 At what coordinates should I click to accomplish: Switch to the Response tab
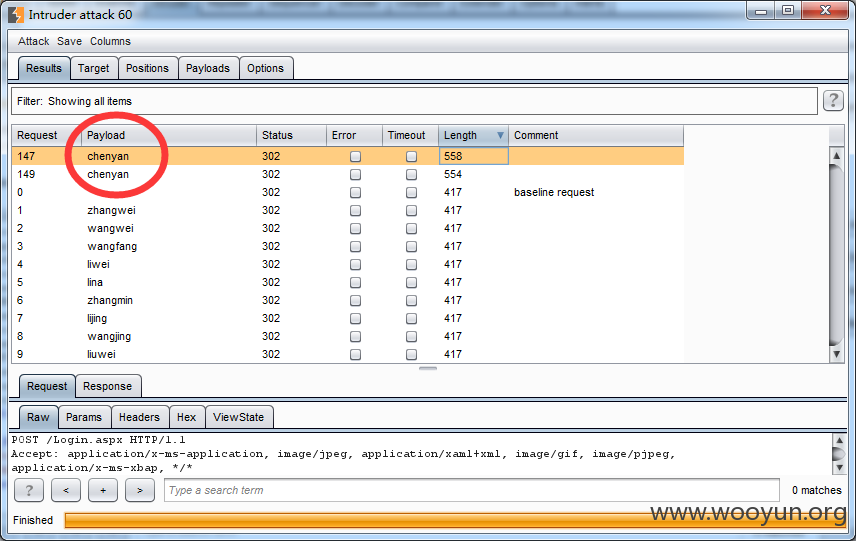(x=108, y=386)
